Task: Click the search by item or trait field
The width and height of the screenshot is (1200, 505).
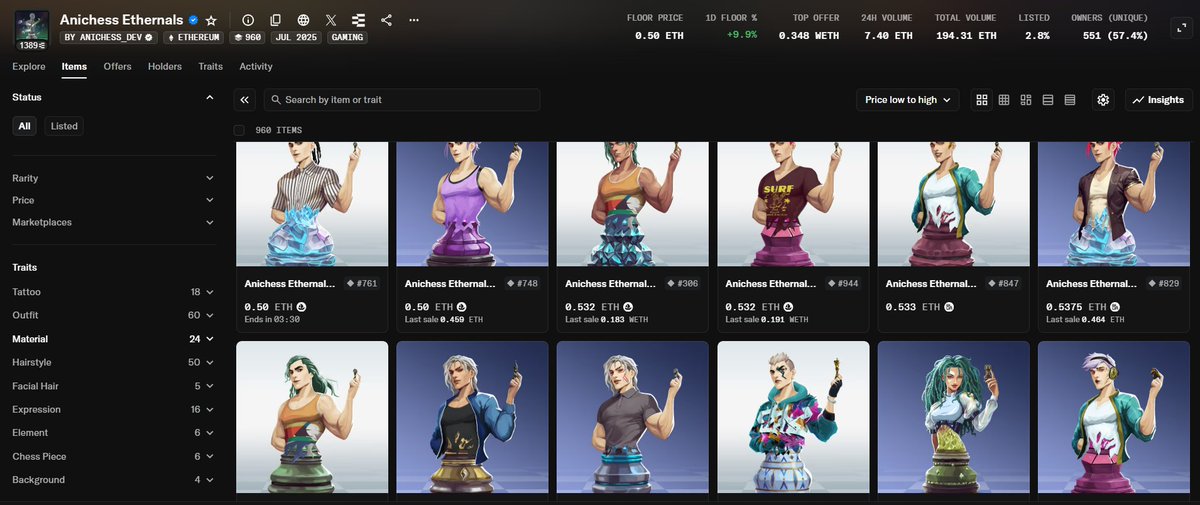Action: point(402,100)
